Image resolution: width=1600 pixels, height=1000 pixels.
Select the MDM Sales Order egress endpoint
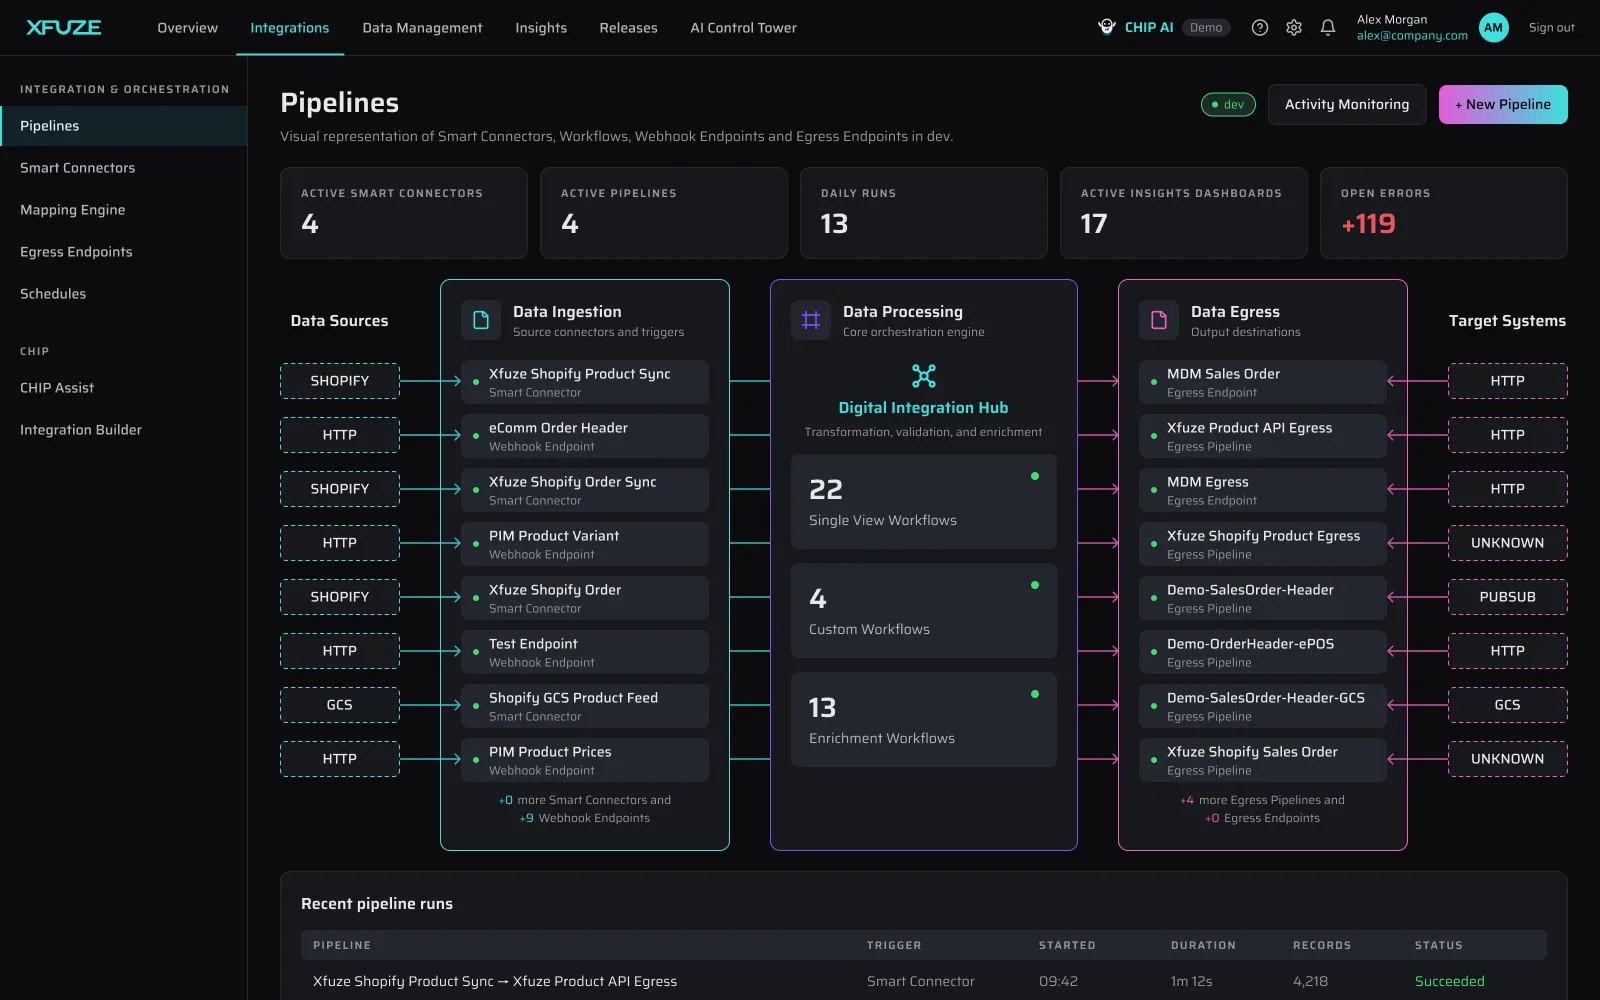(1263, 382)
